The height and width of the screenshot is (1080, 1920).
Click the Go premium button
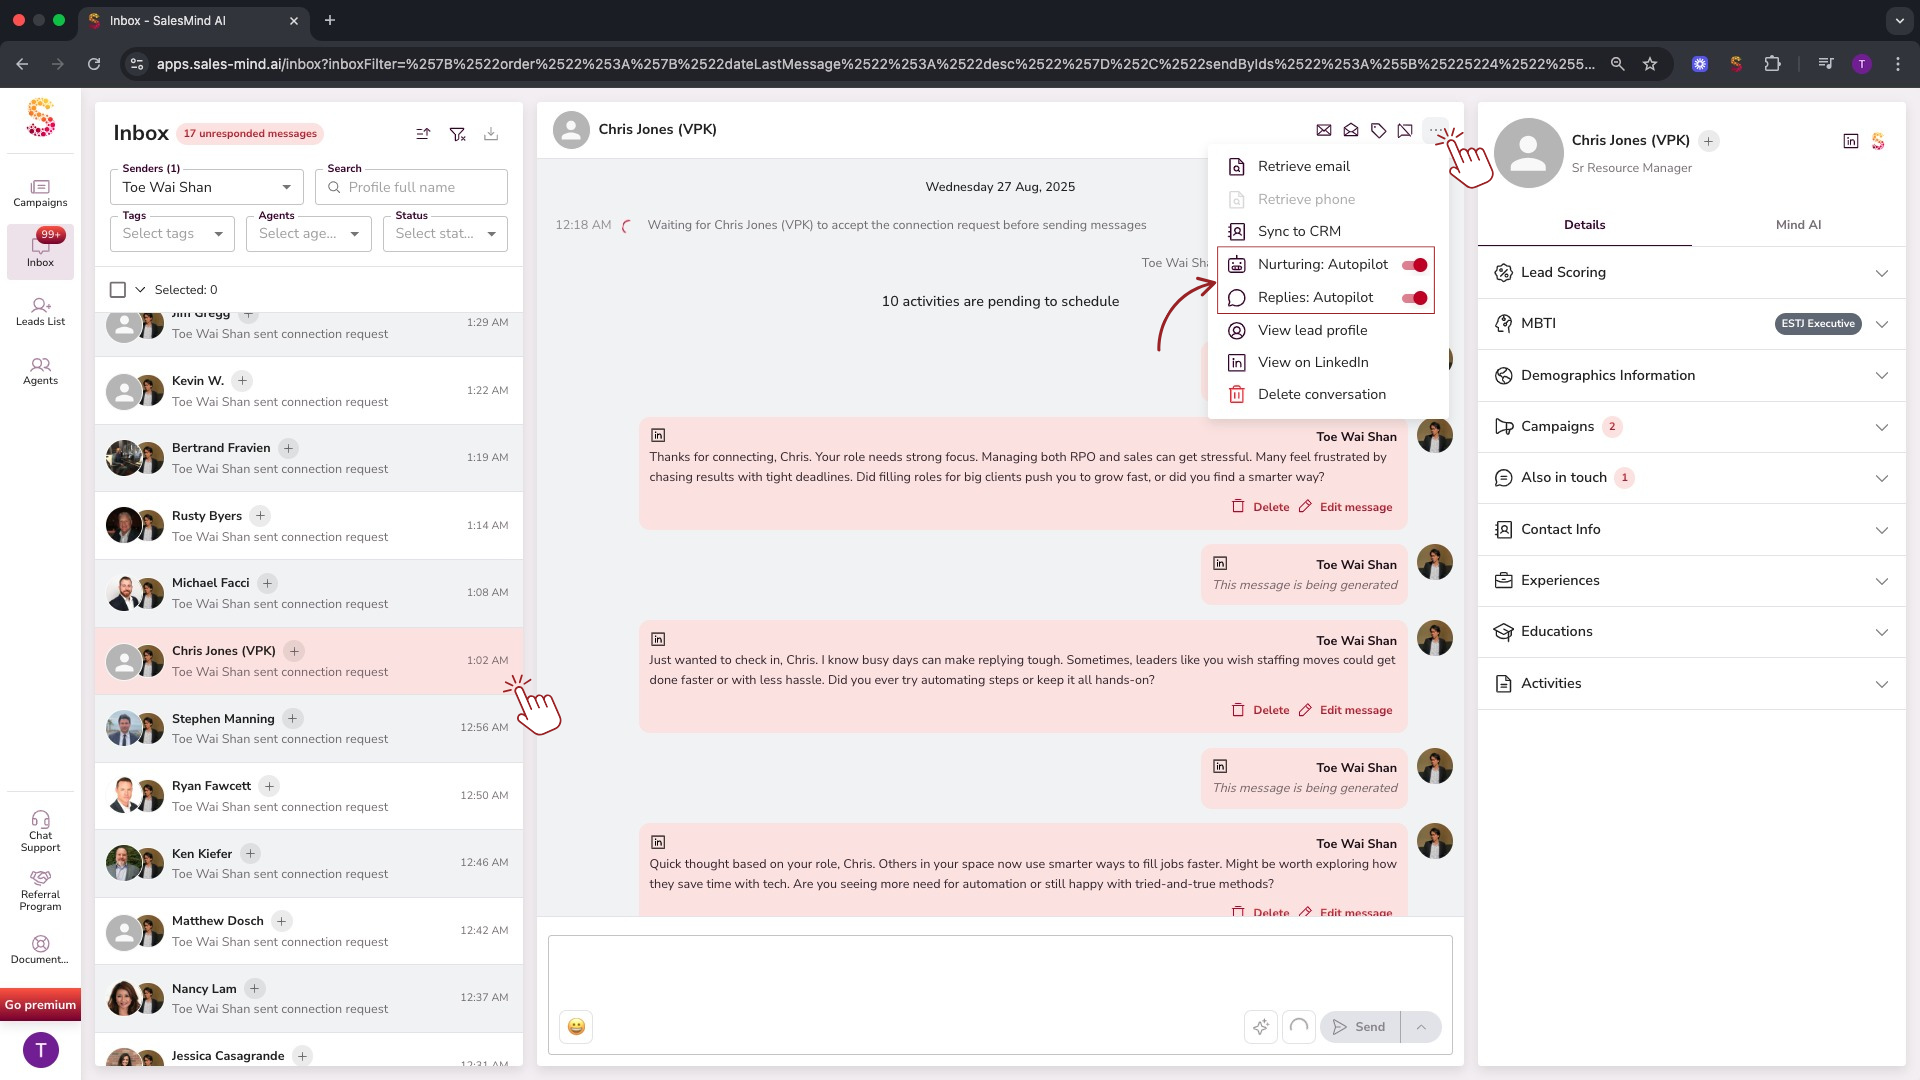(40, 1005)
